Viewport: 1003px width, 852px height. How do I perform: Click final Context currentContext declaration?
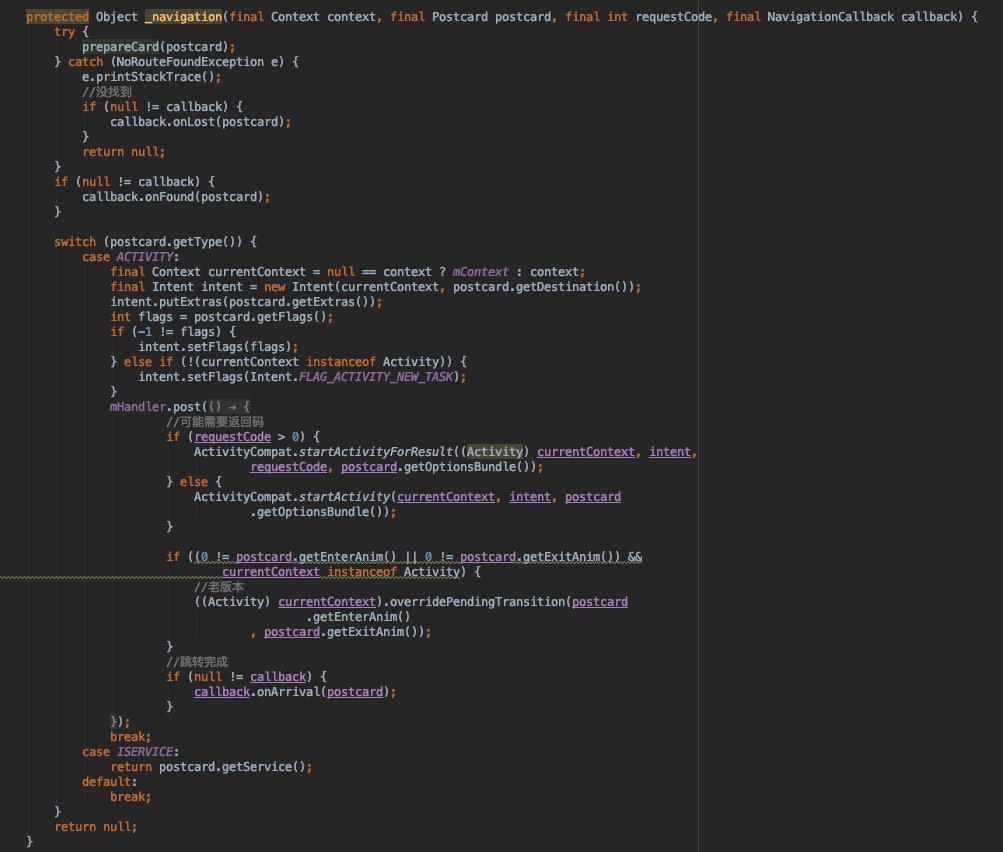(x=208, y=272)
